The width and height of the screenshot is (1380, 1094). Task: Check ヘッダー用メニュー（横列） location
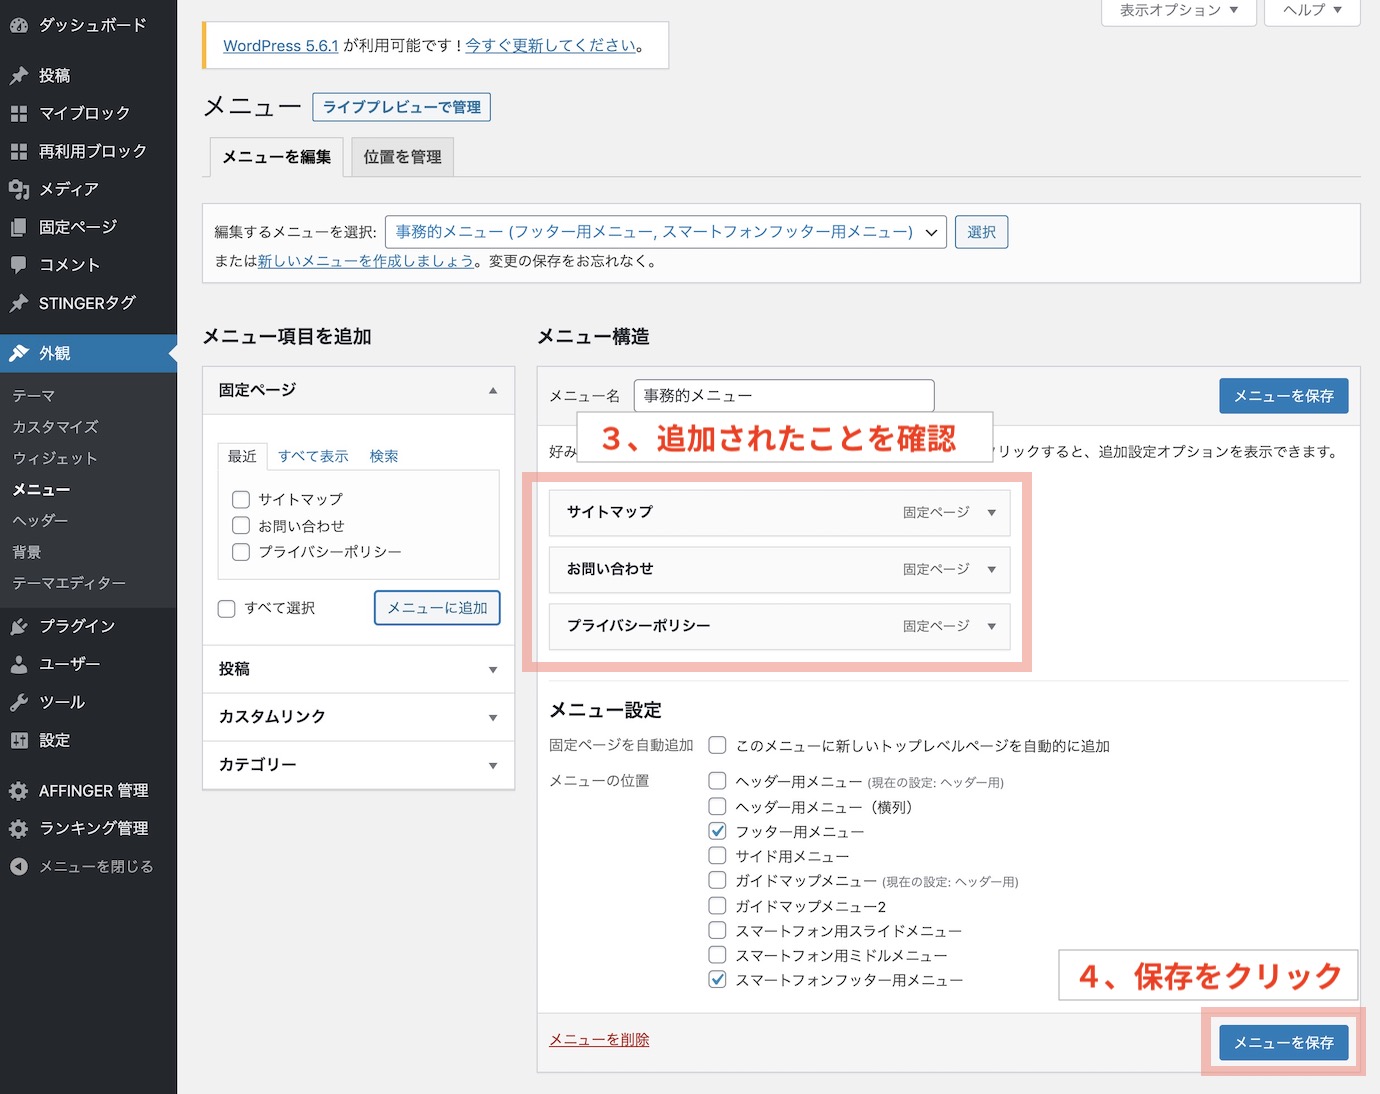(x=717, y=806)
